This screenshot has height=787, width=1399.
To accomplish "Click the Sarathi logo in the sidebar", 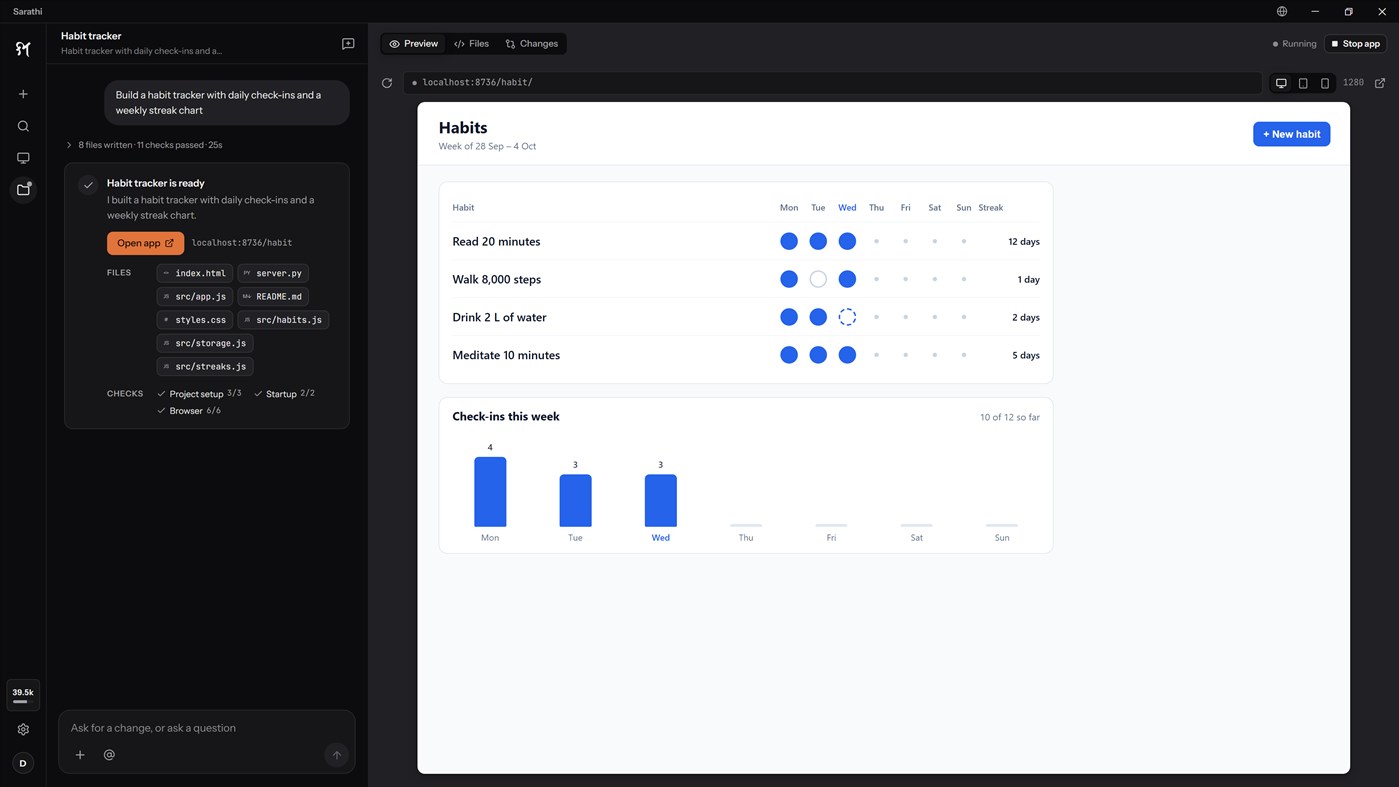I will [x=23, y=49].
